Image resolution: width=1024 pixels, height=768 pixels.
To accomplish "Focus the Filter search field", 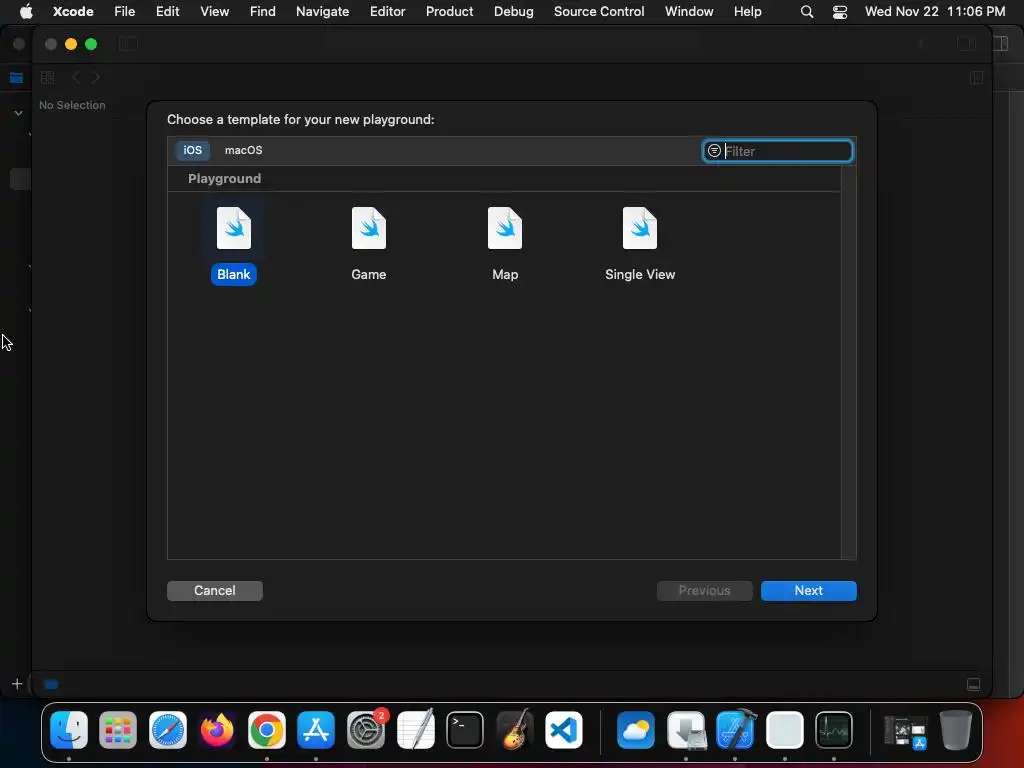I will coord(777,151).
